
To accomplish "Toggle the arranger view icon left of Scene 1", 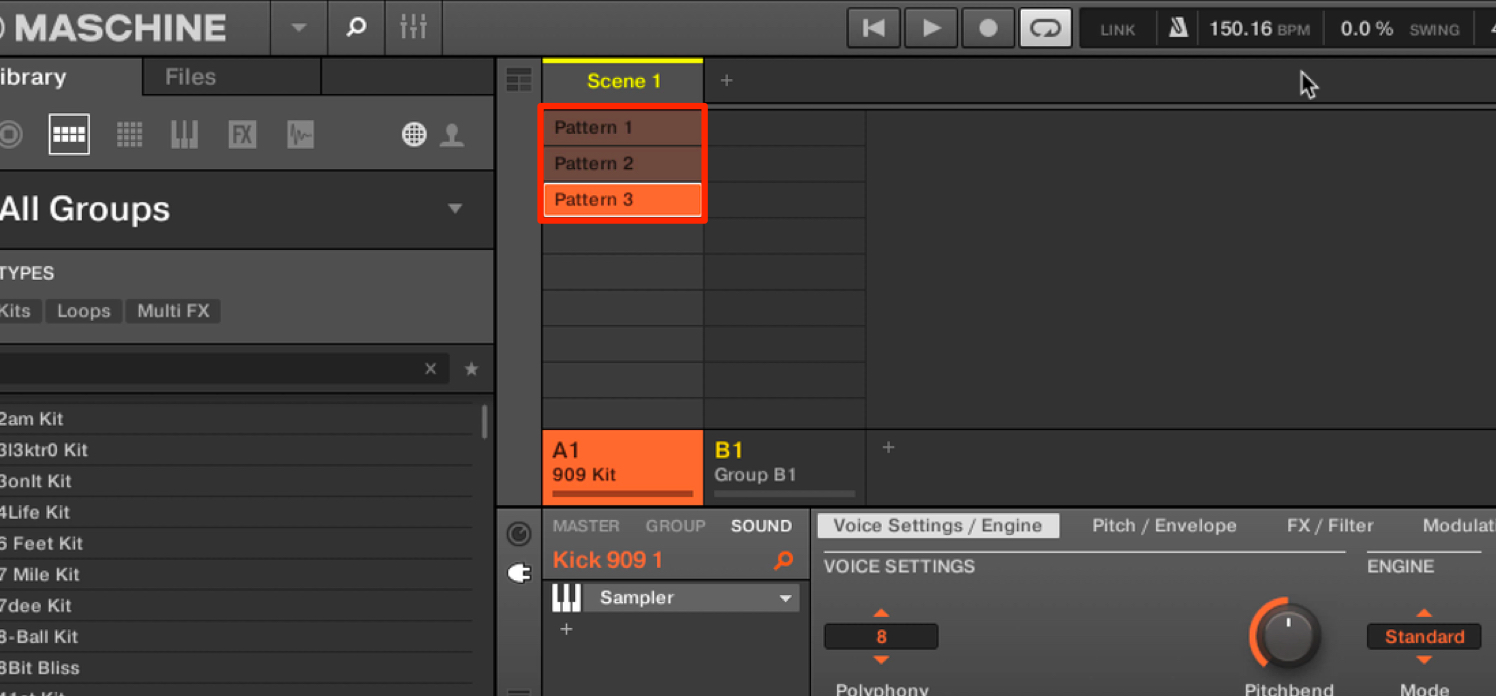I will pos(519,80).
